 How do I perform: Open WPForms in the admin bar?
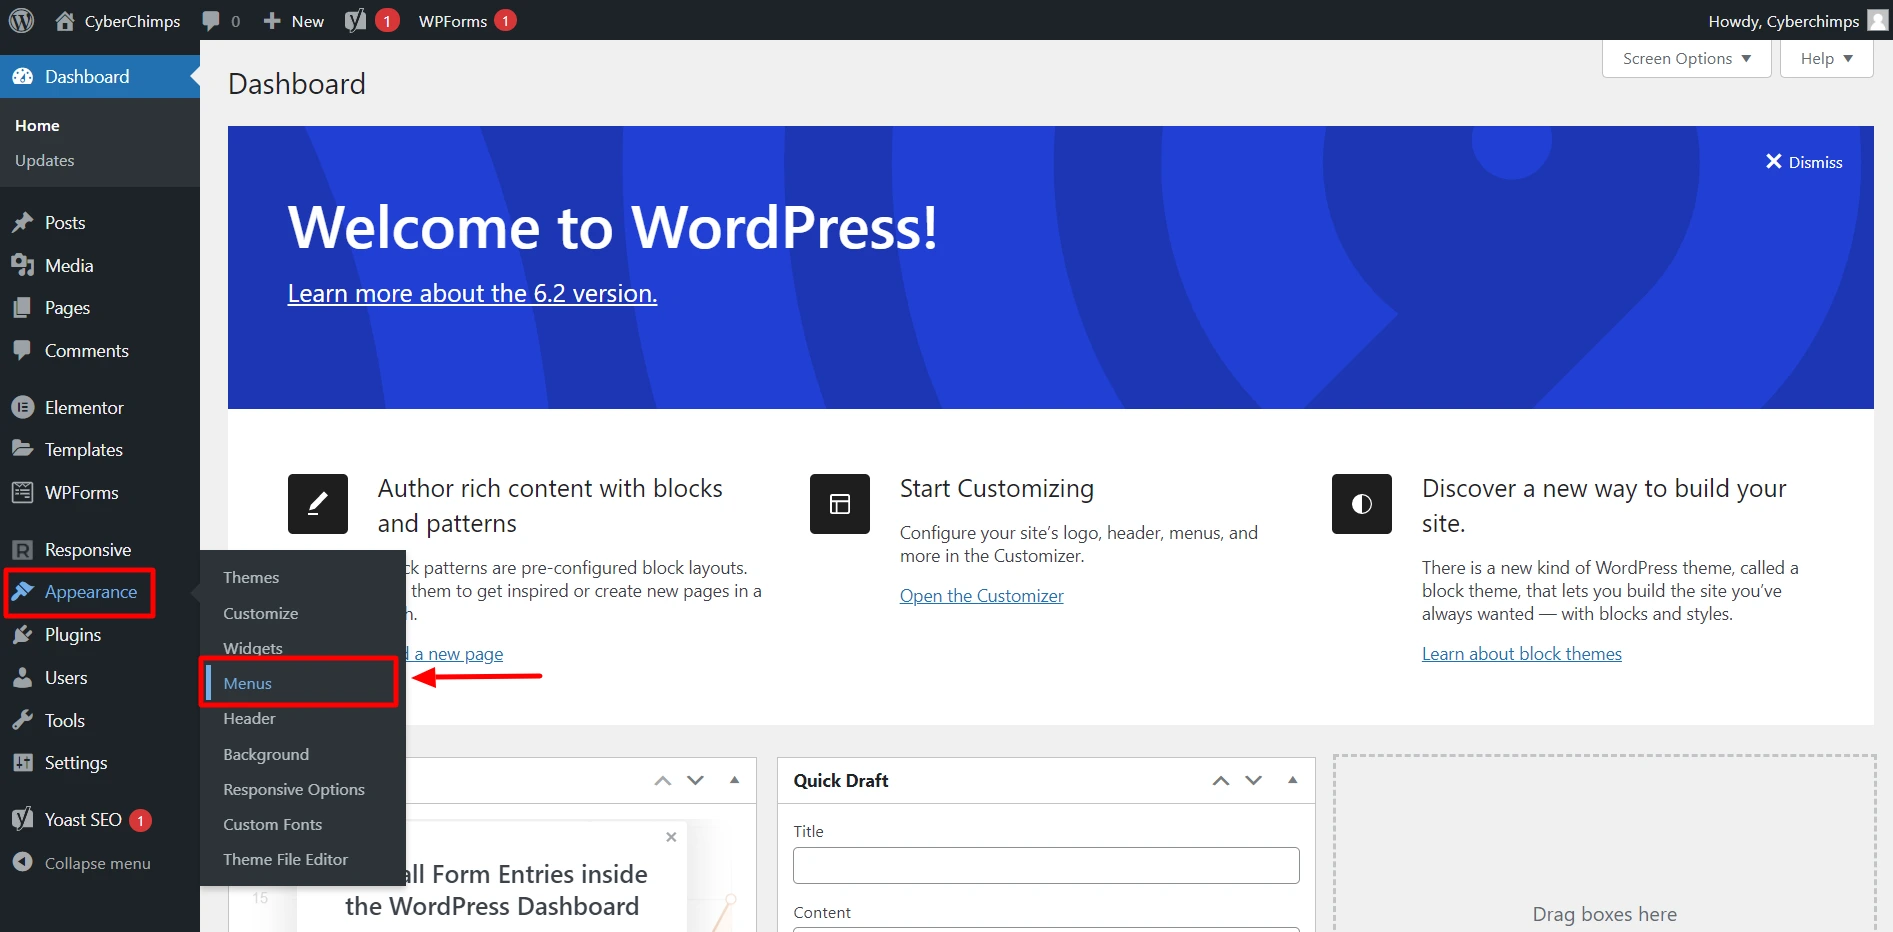click(467, 21)
